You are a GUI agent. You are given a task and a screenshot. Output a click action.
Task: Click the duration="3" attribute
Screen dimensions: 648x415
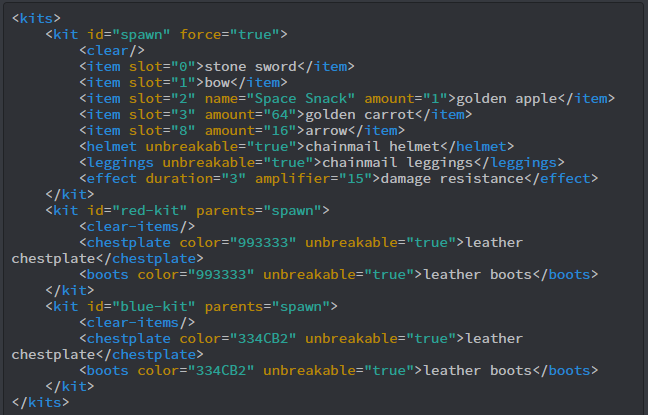click(195, 179)
